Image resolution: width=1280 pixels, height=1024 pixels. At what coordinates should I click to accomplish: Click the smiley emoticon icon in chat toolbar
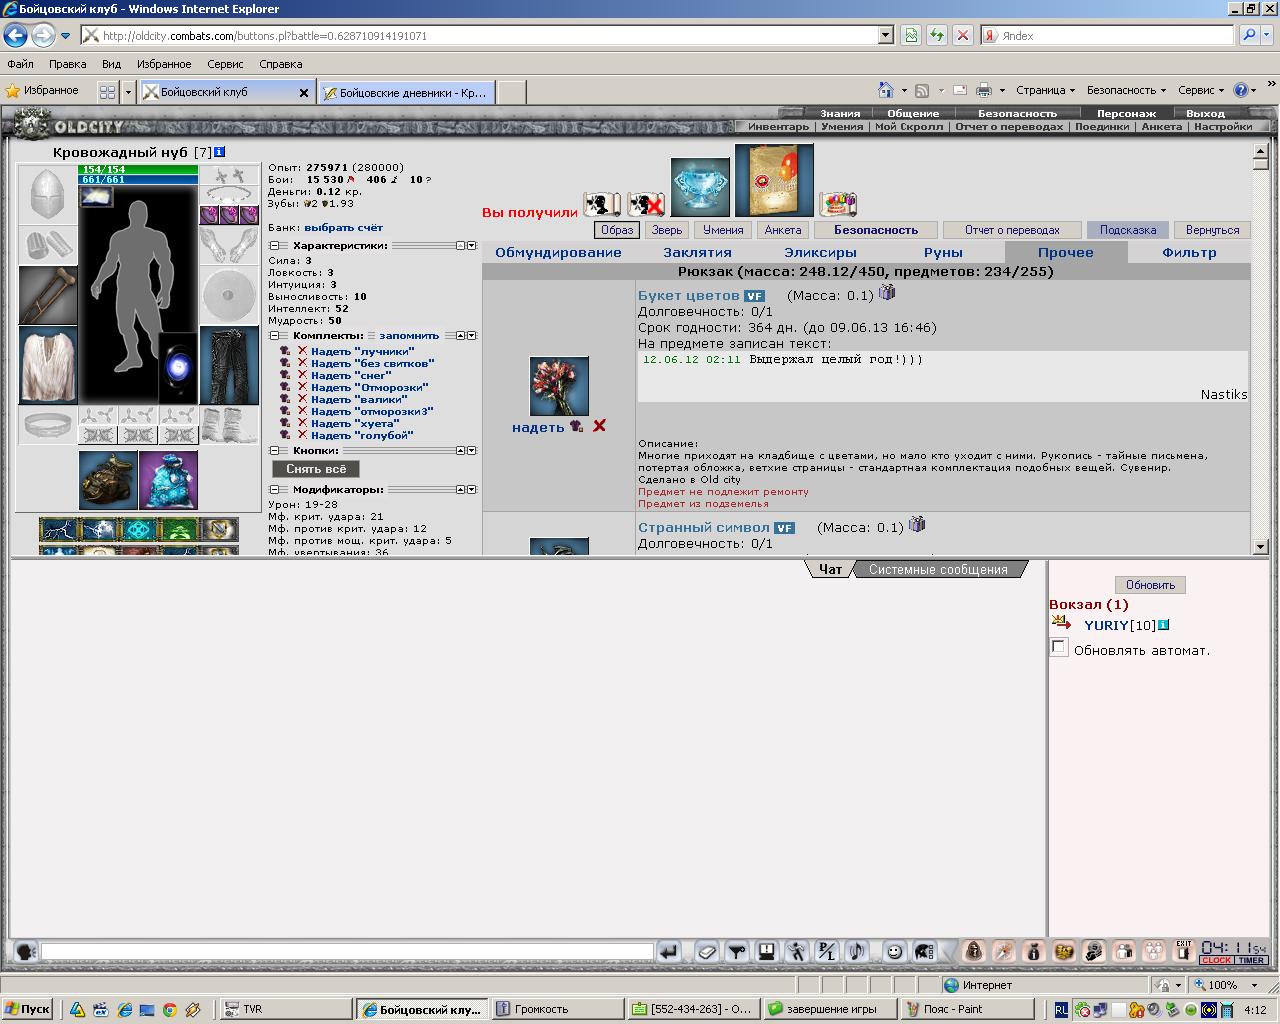[894, 952]
